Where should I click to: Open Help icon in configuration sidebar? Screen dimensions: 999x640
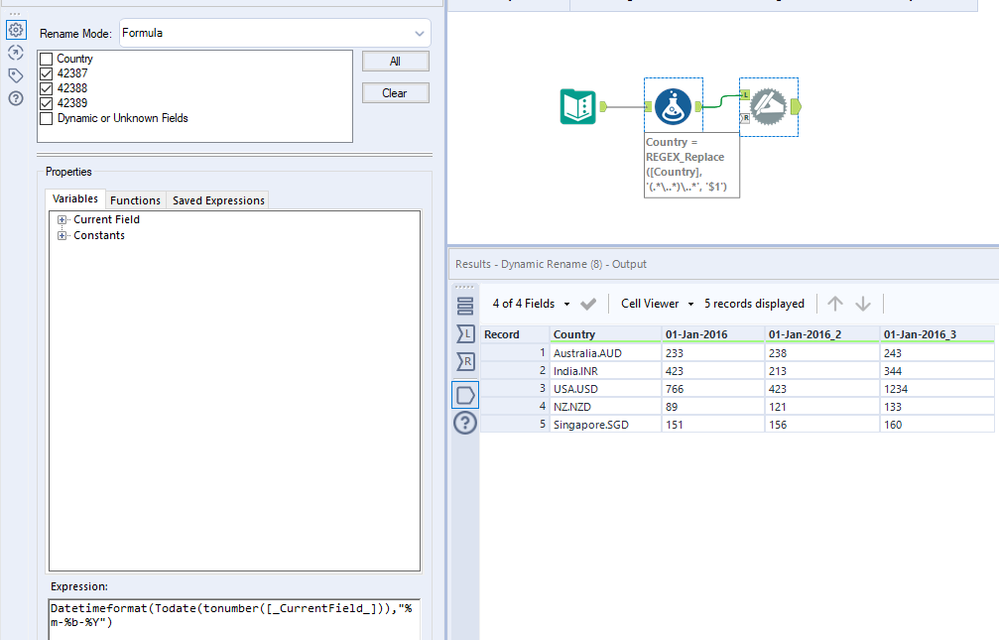pos(15,98)
